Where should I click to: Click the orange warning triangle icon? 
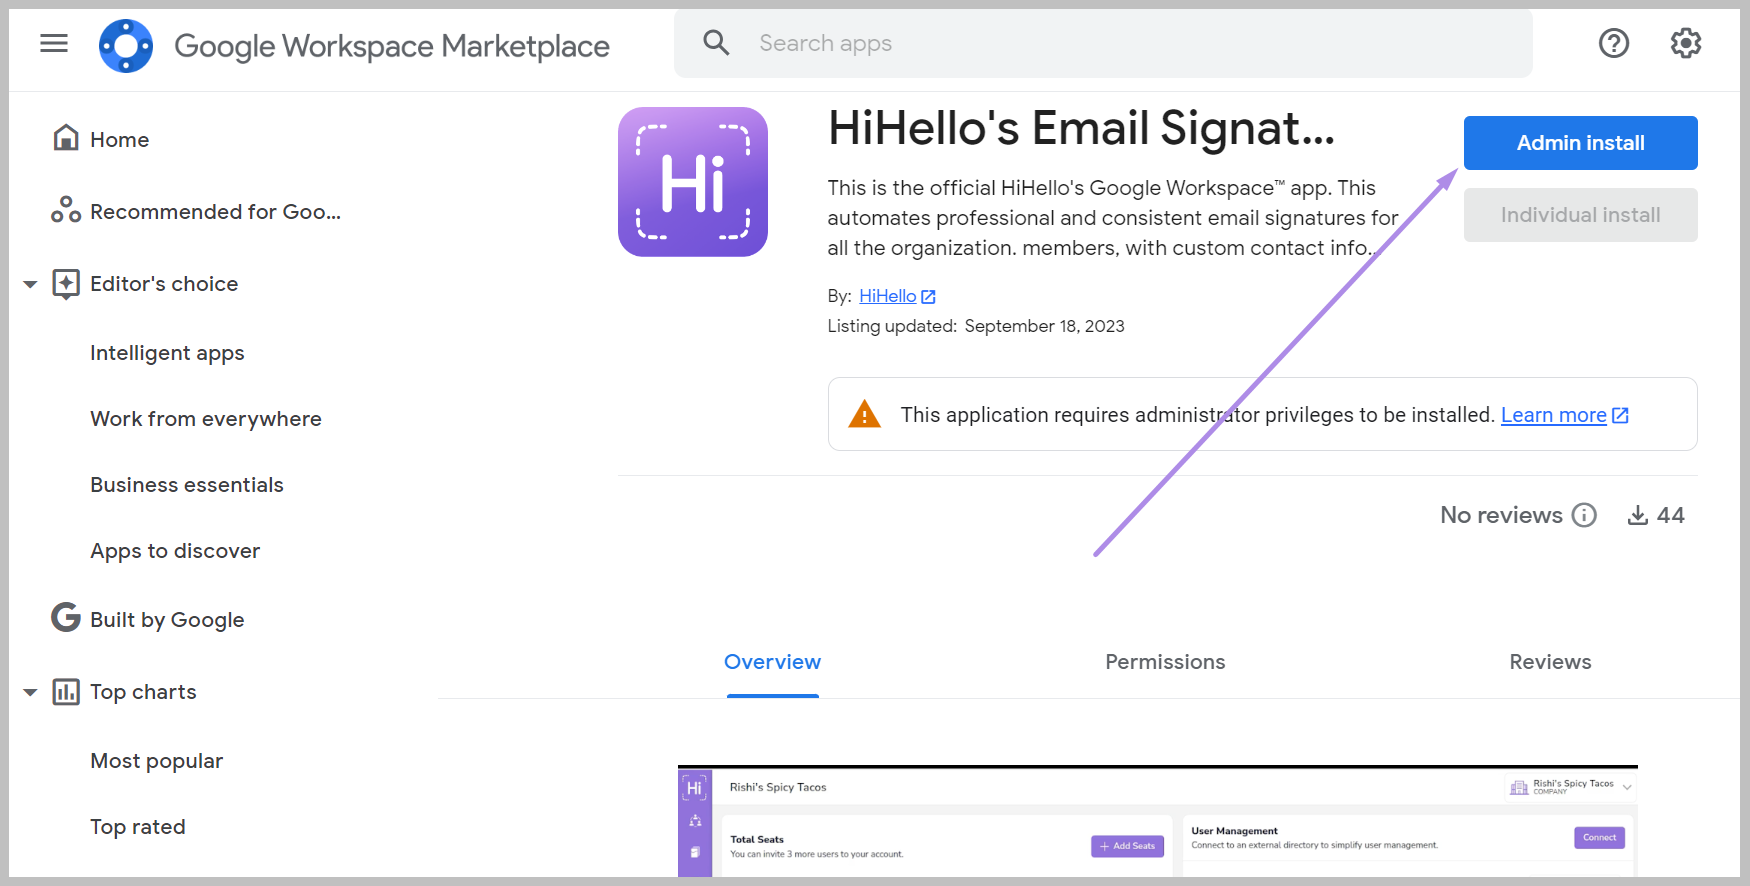coord(864,414)
